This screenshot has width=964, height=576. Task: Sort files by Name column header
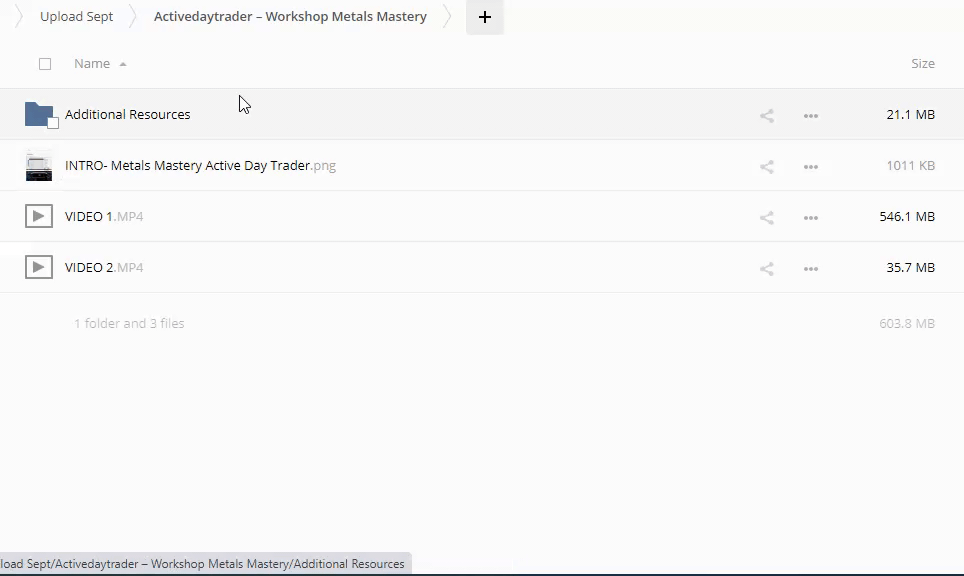tap(92, 64)
